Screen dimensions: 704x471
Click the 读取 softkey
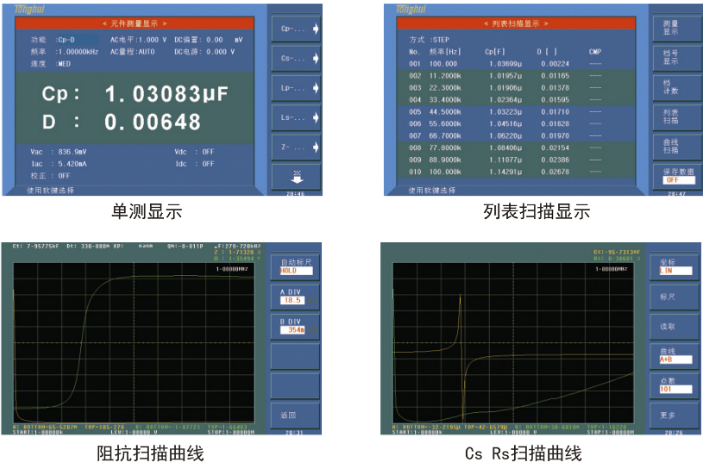(675, 326)
